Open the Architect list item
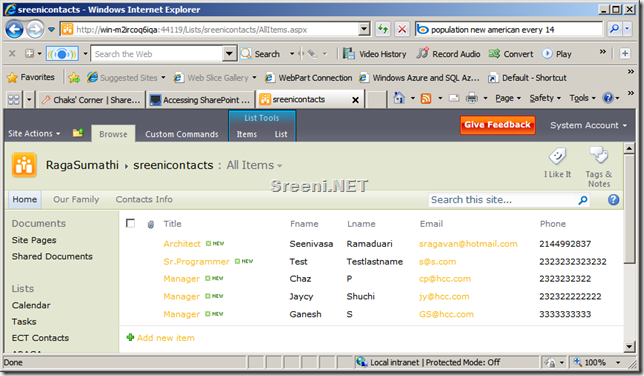The image size is (644, 376). click(x=182, y=244)
